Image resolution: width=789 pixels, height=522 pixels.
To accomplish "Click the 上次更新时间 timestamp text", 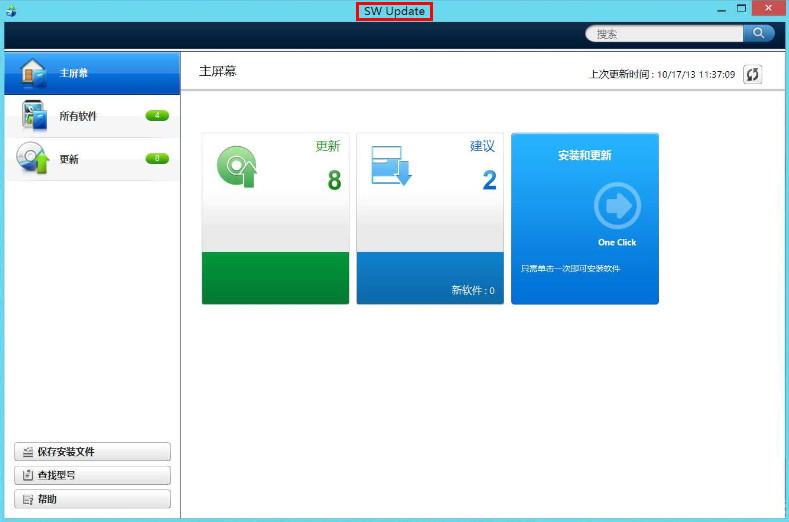I will [662, 74].
